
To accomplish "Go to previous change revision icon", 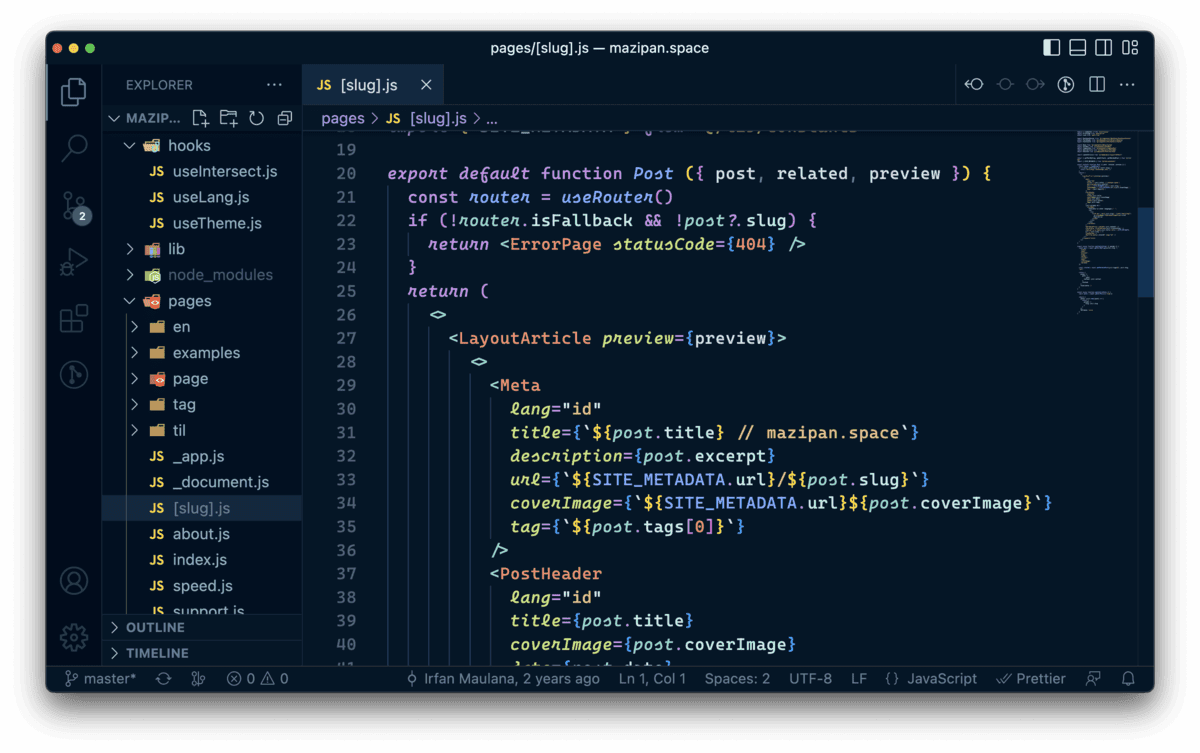I will [x=974, y=85].
